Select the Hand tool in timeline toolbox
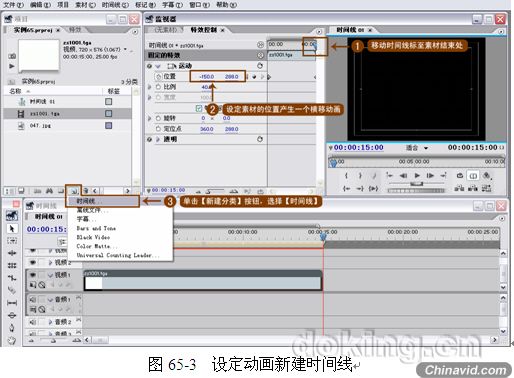This screenshot has width=514, height=378. [x=12, y=341]
